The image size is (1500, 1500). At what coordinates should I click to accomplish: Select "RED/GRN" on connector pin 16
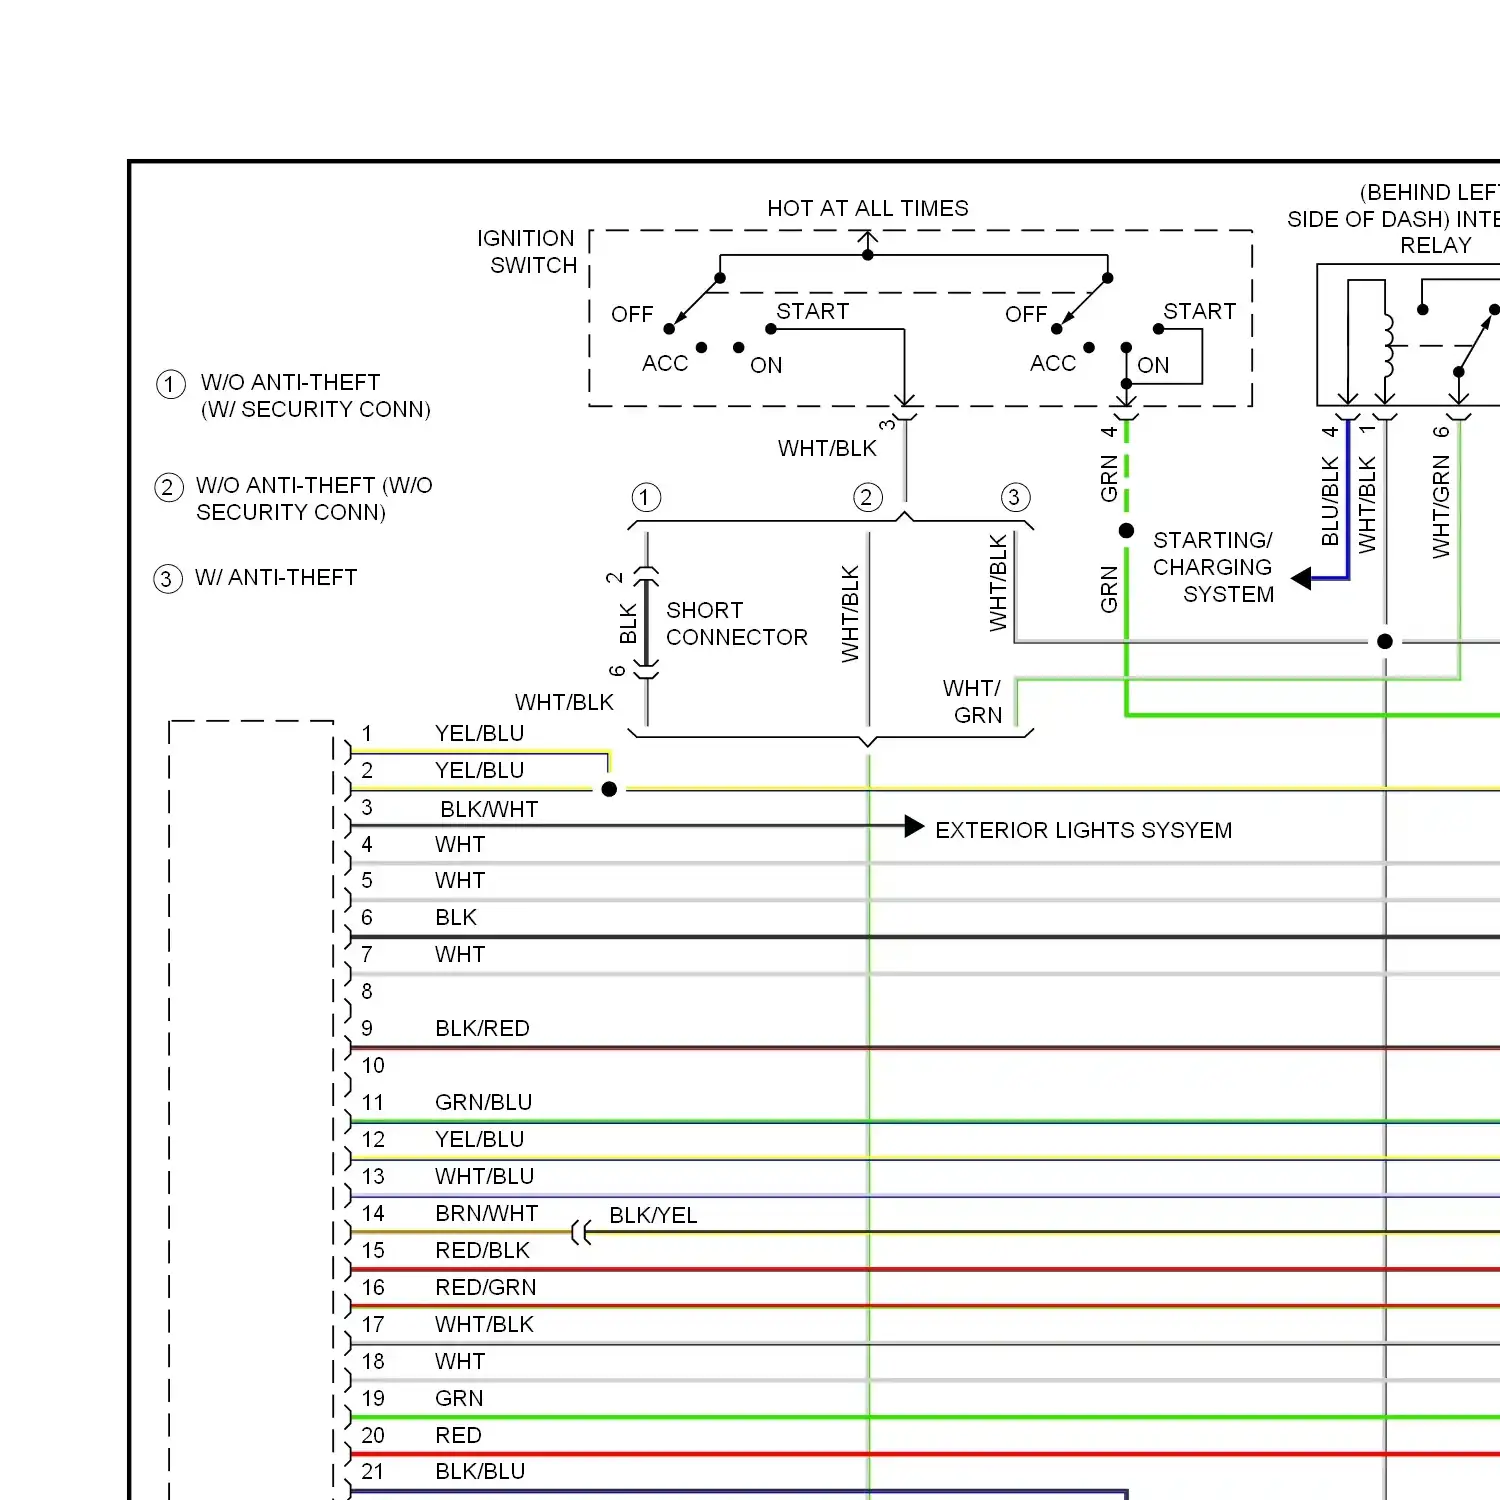[x=486, y=1287]
